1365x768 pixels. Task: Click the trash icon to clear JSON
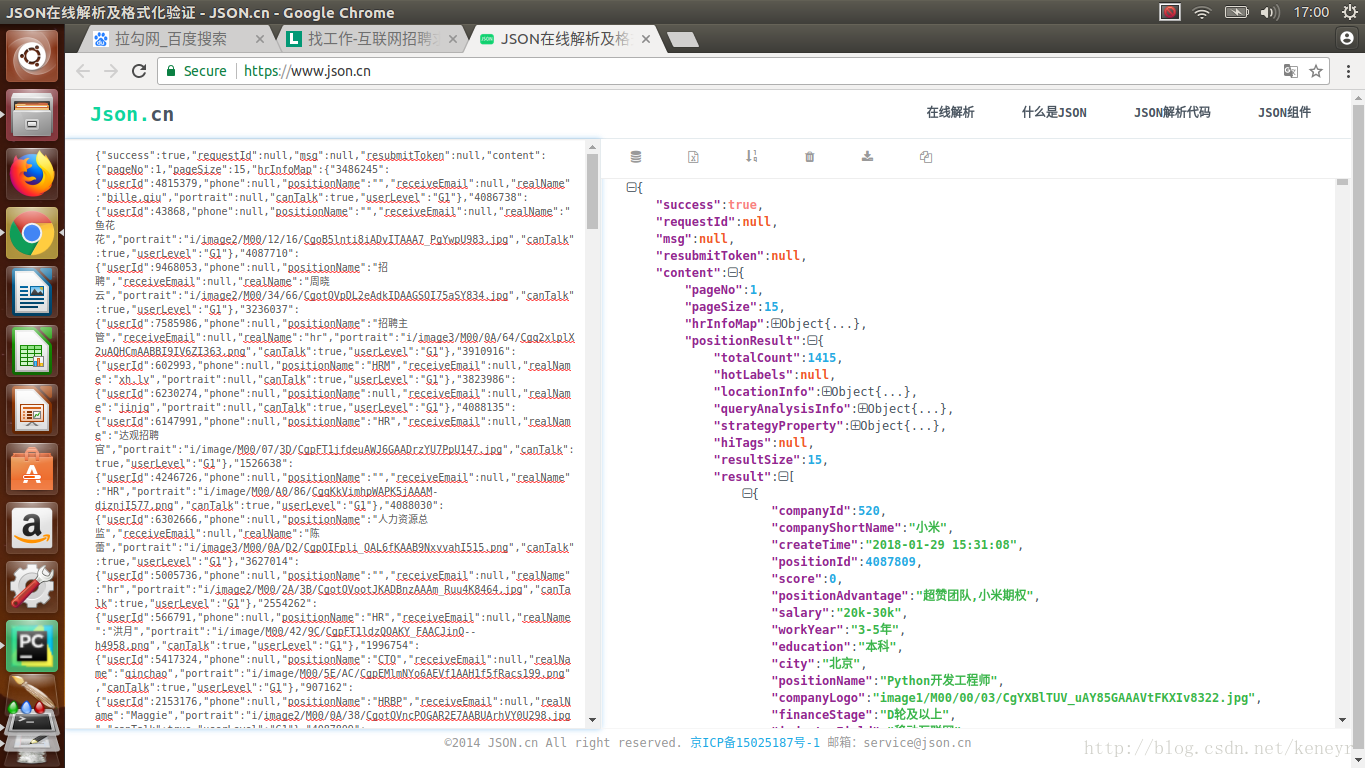coord(810,157)
